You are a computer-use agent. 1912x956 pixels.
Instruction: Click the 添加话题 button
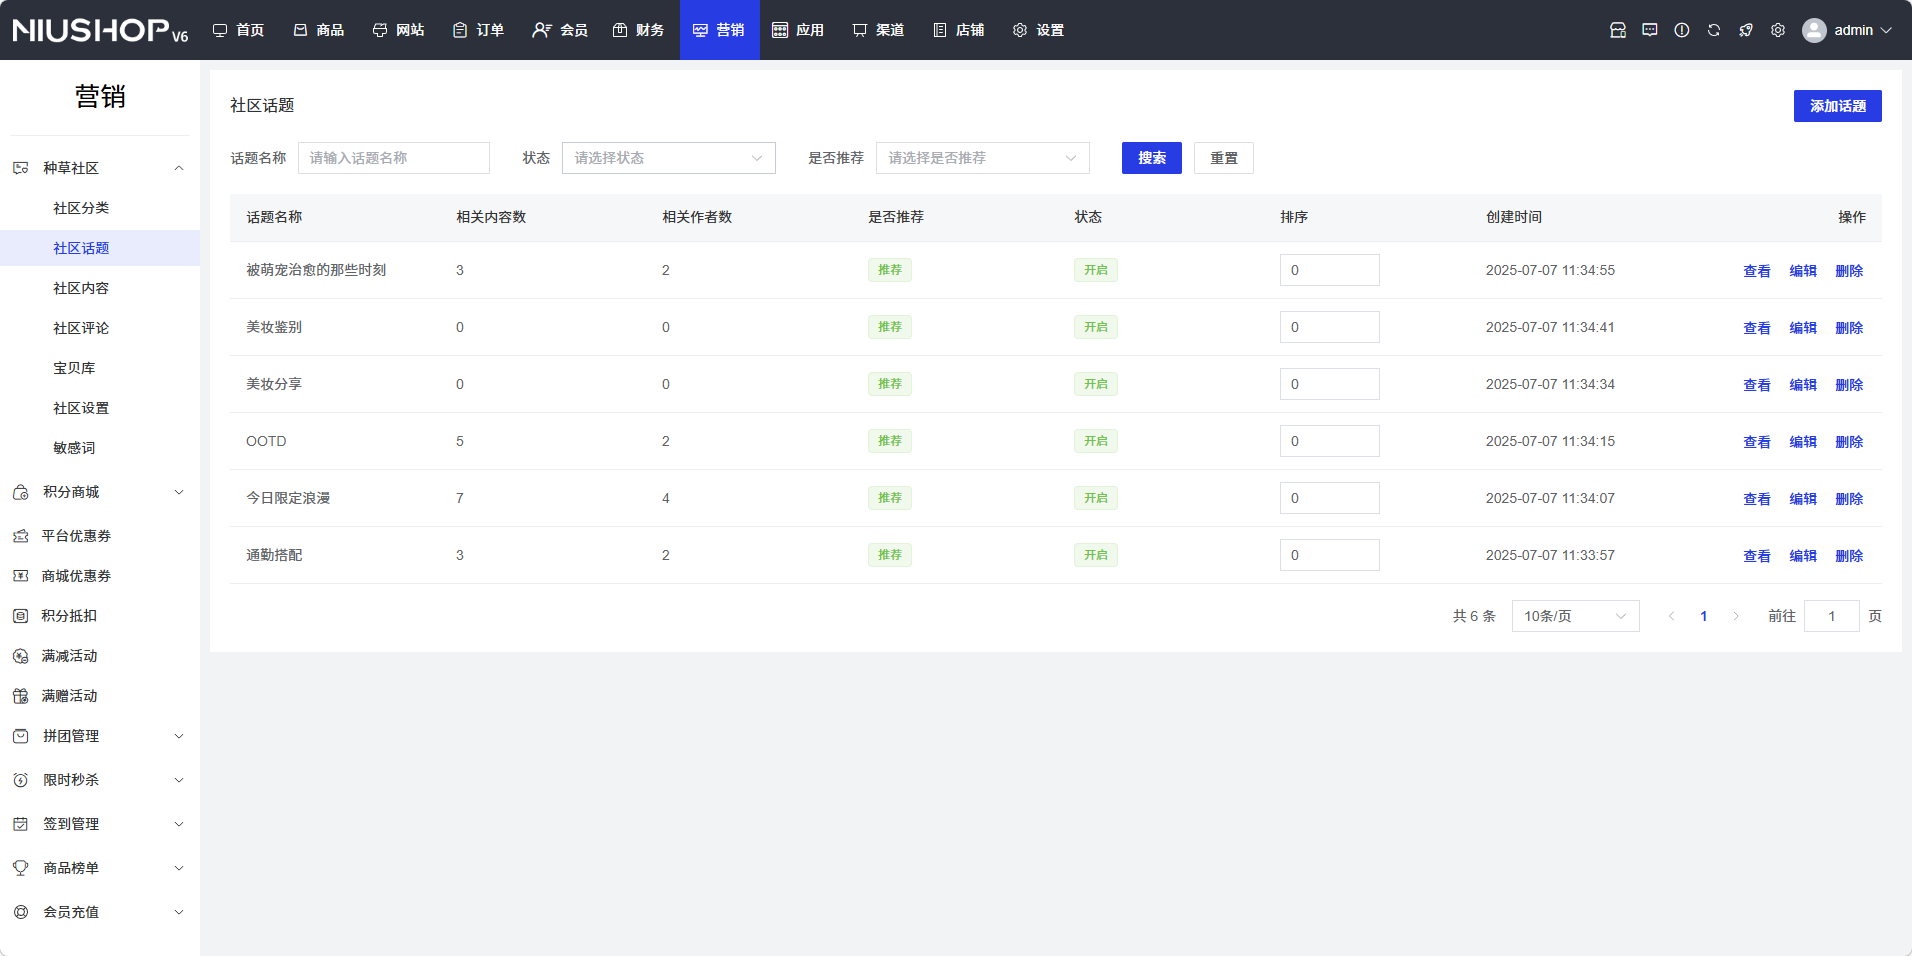pos(1837,106)
